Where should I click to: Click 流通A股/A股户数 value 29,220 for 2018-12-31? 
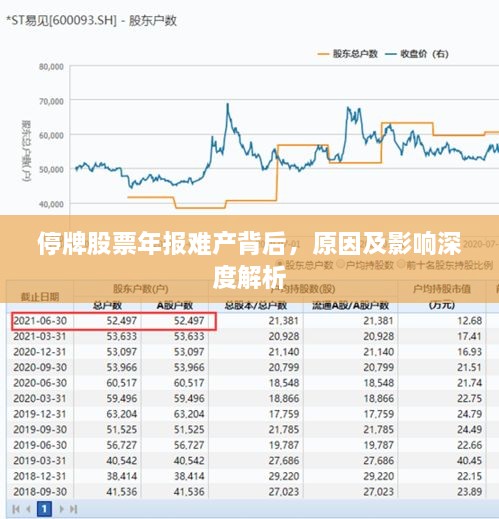378,476
